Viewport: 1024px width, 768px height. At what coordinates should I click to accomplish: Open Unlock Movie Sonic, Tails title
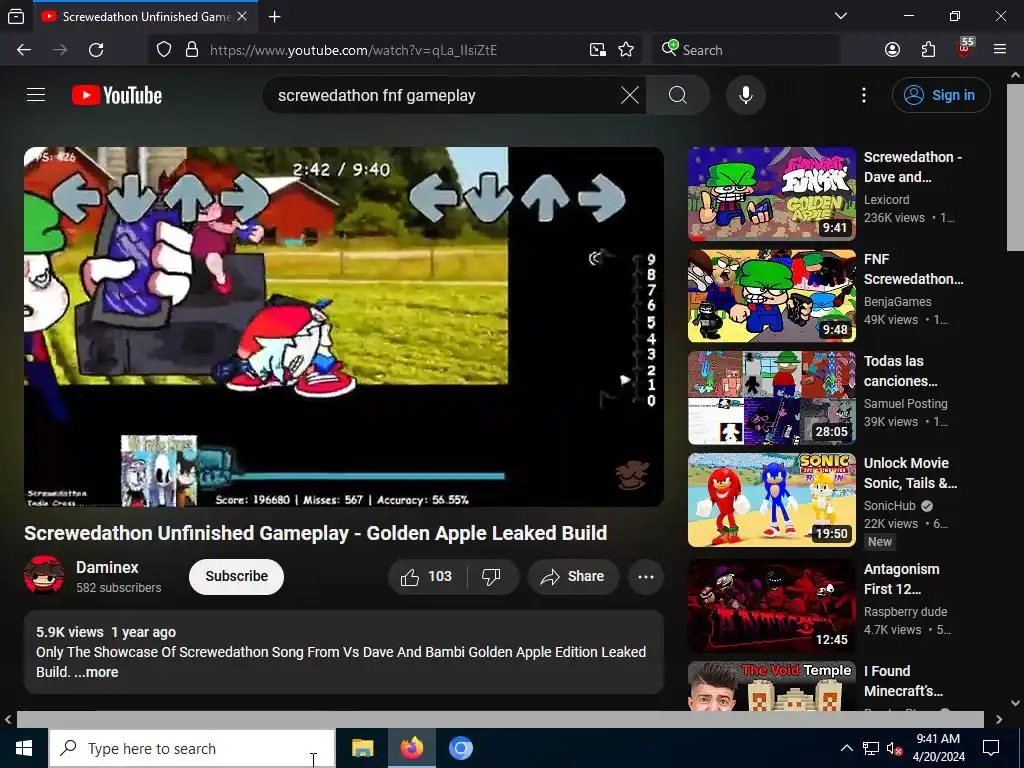[910, 473]
